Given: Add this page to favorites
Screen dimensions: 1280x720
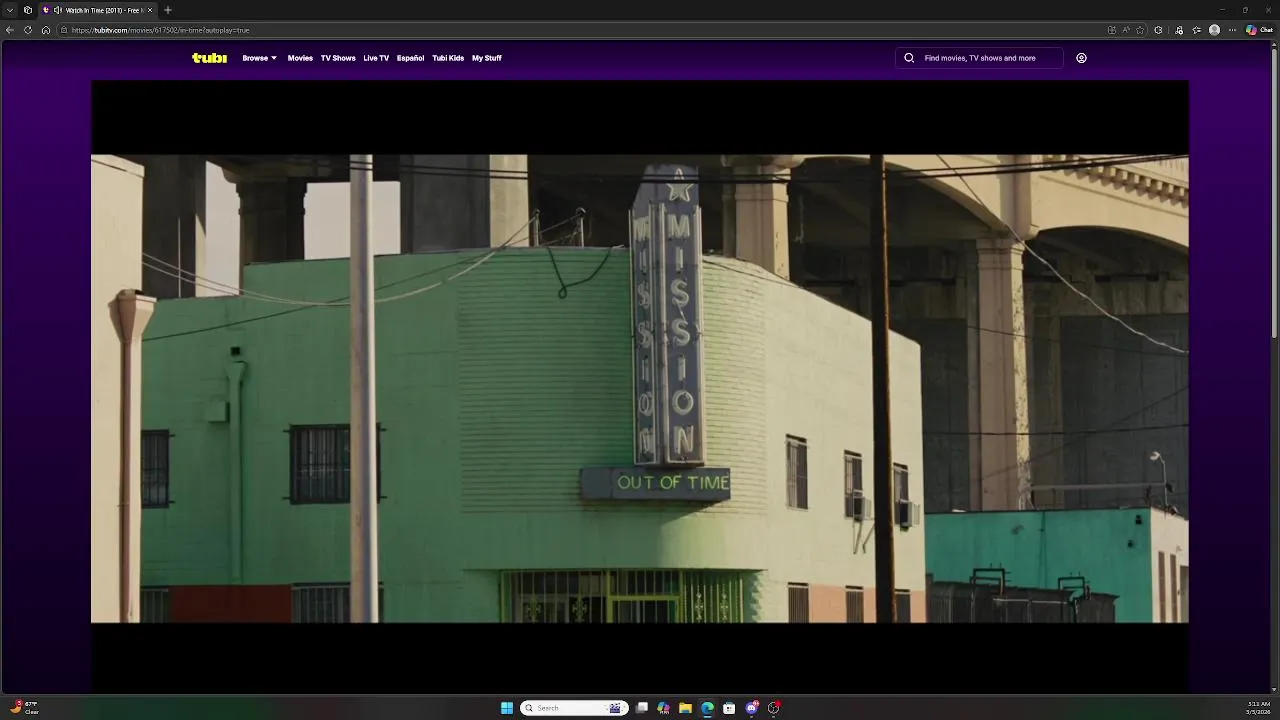Looking at the screenshot, I should (1140, 30).
